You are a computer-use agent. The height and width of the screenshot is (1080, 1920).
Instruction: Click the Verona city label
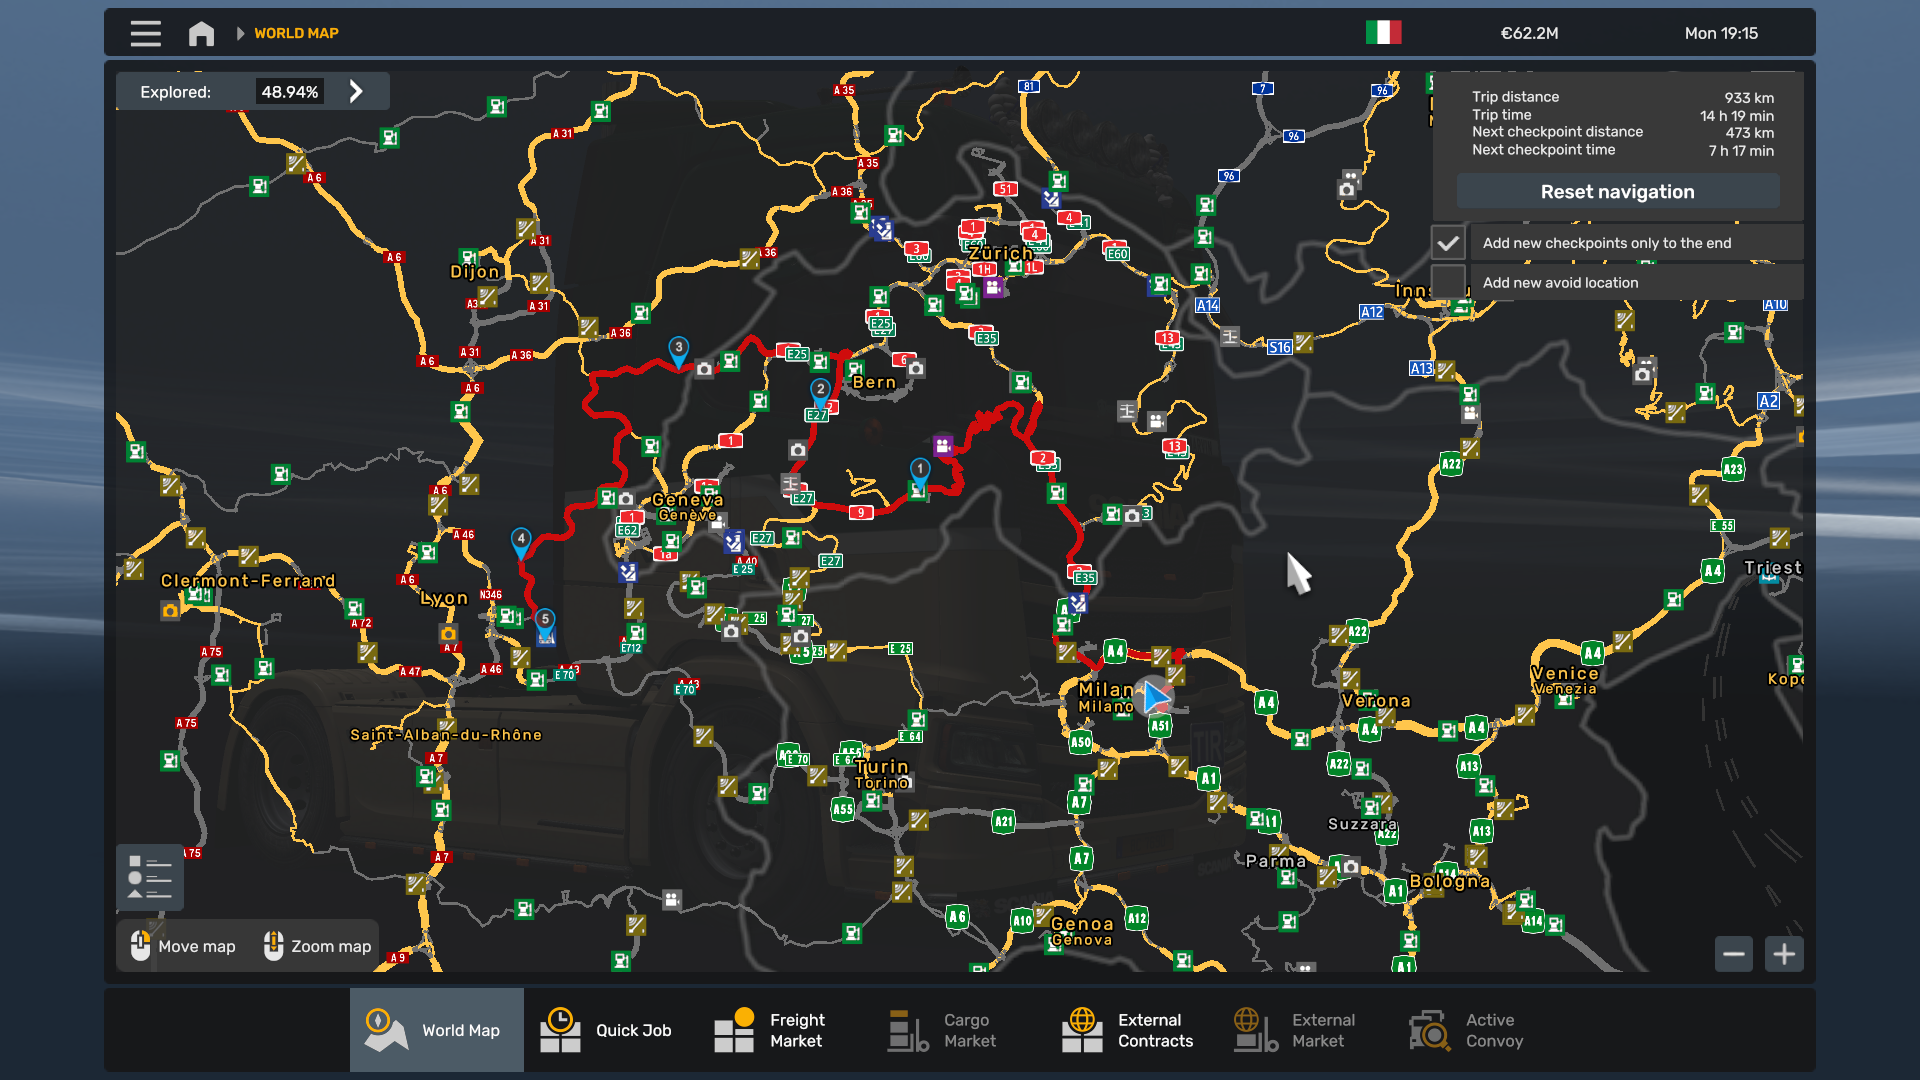coord(1376,700)
